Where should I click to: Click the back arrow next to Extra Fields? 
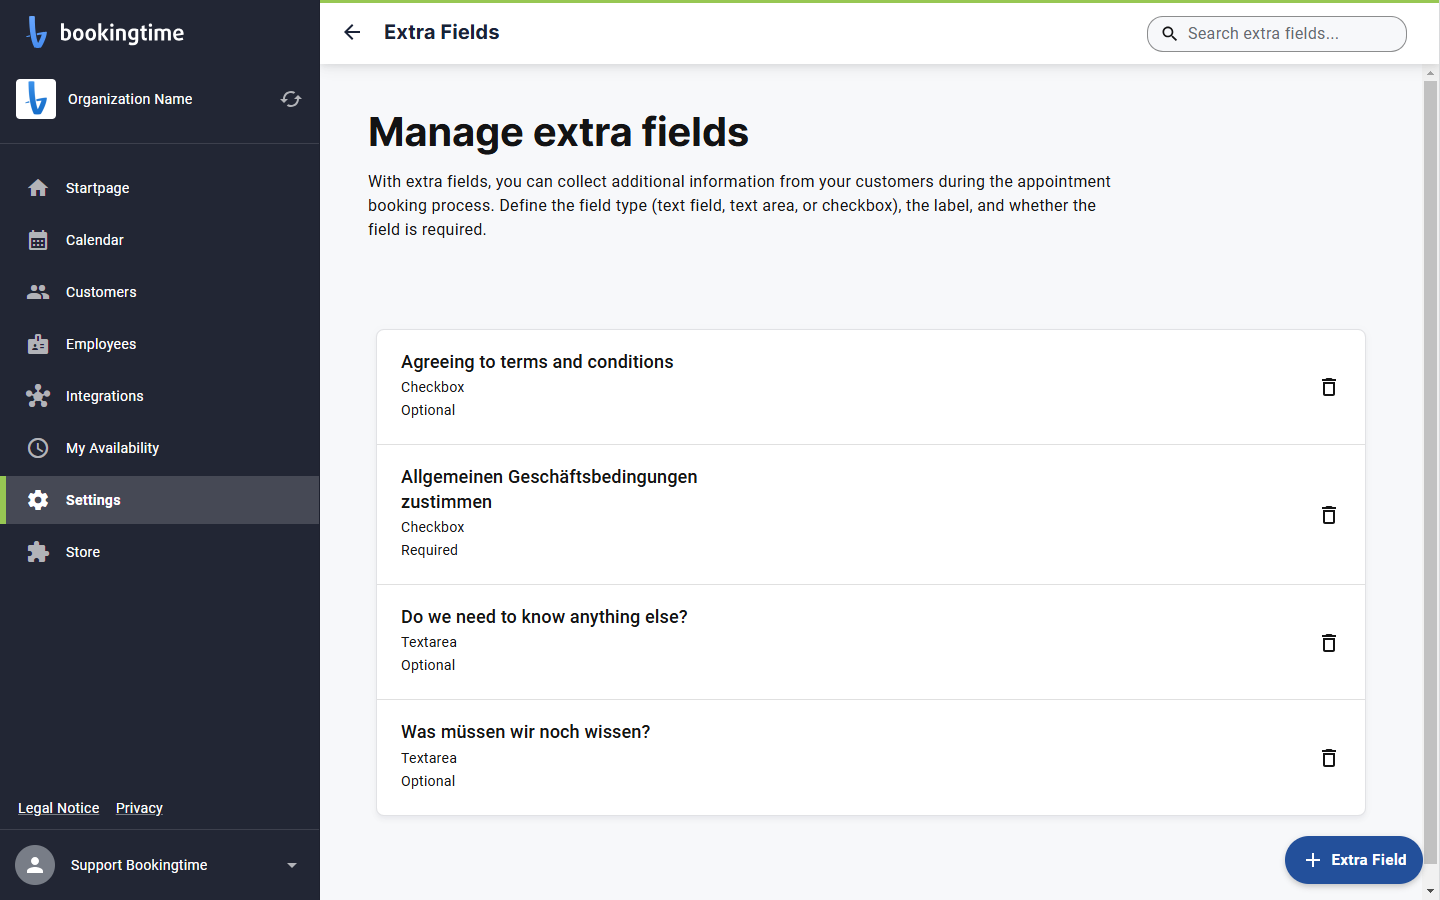tap(352, 32)
